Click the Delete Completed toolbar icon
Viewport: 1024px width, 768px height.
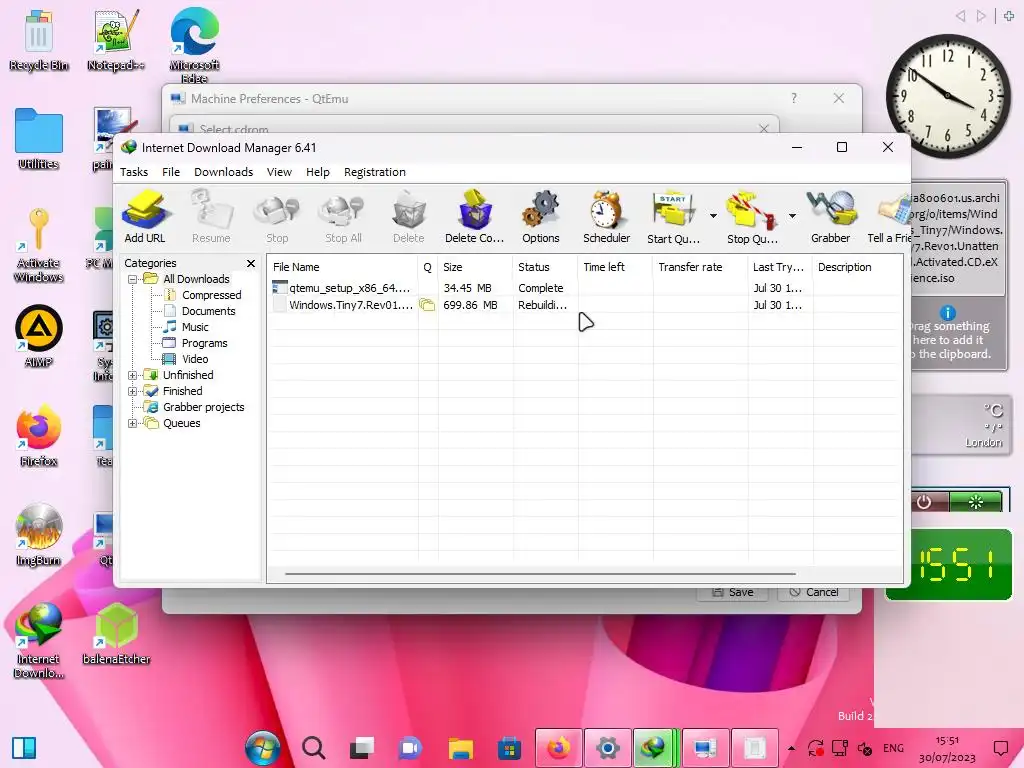(475, 217)
